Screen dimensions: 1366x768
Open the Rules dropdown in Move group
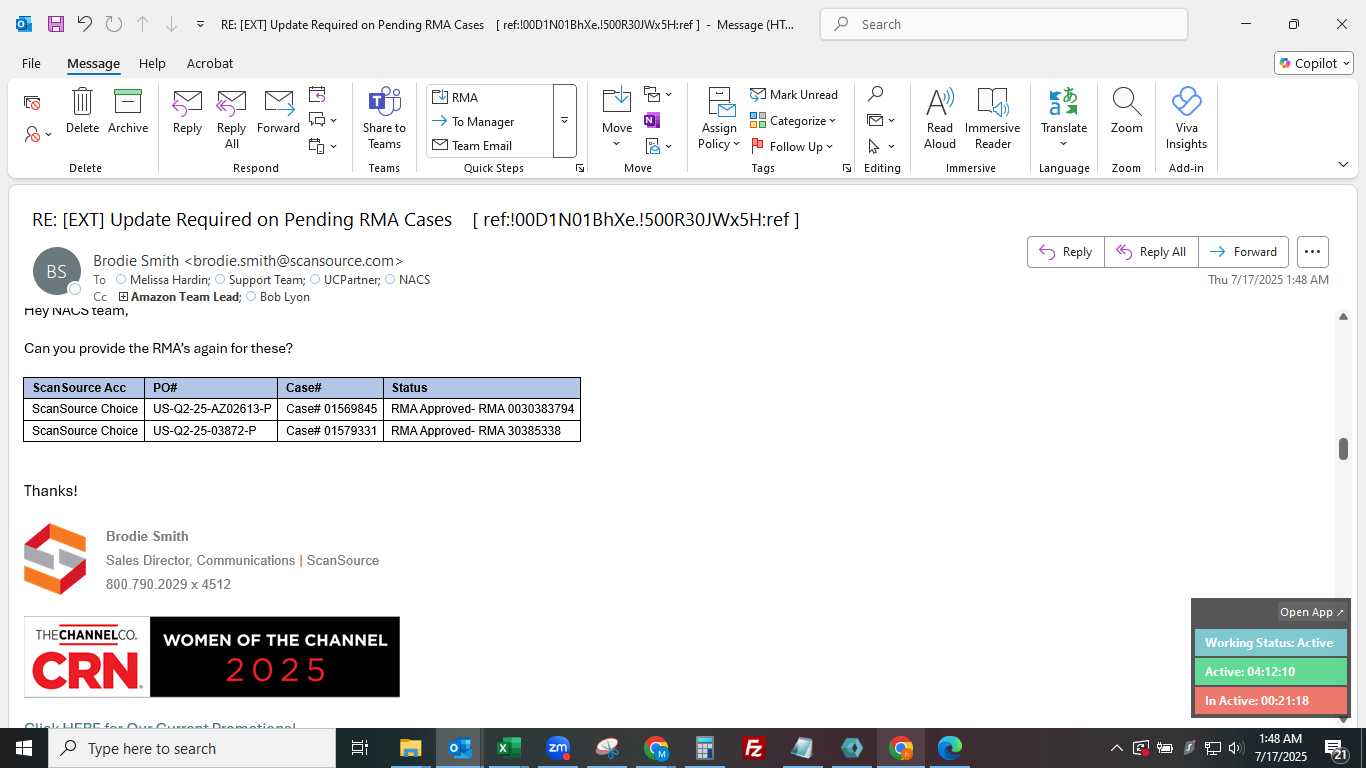pyautogui.click(x=658, y=95)
